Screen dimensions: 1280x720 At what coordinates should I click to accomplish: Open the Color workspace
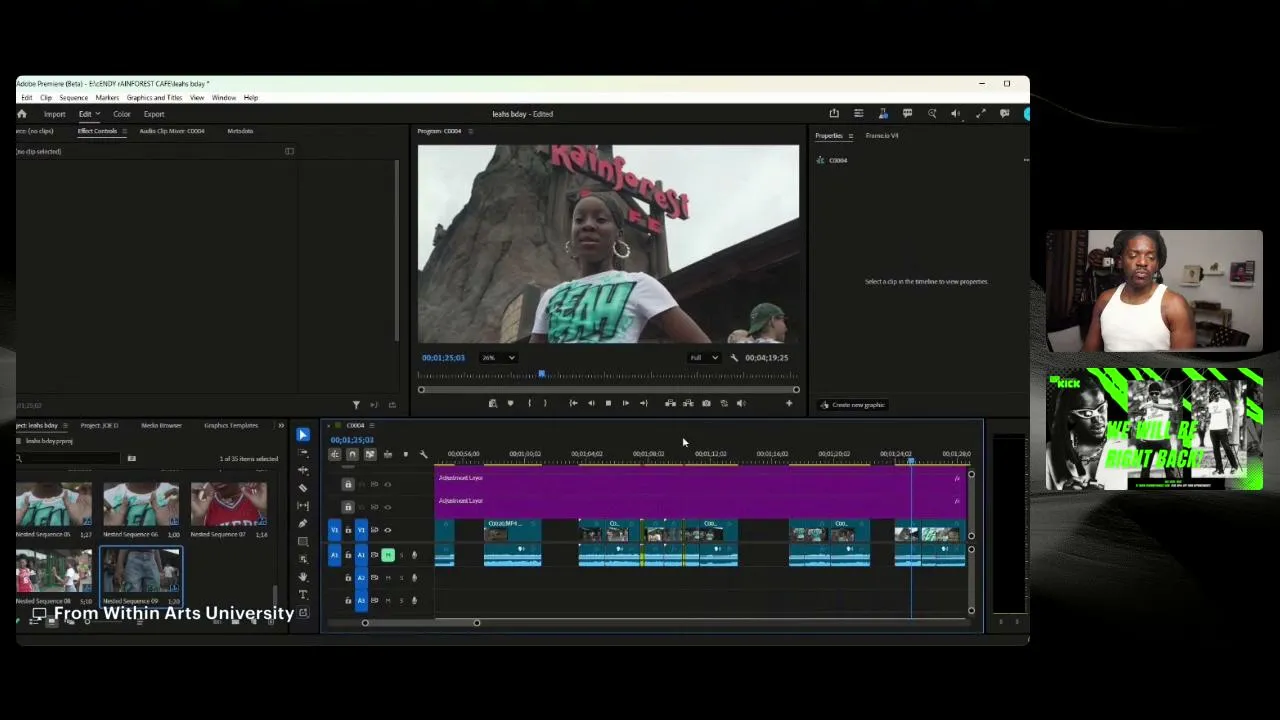121,114
